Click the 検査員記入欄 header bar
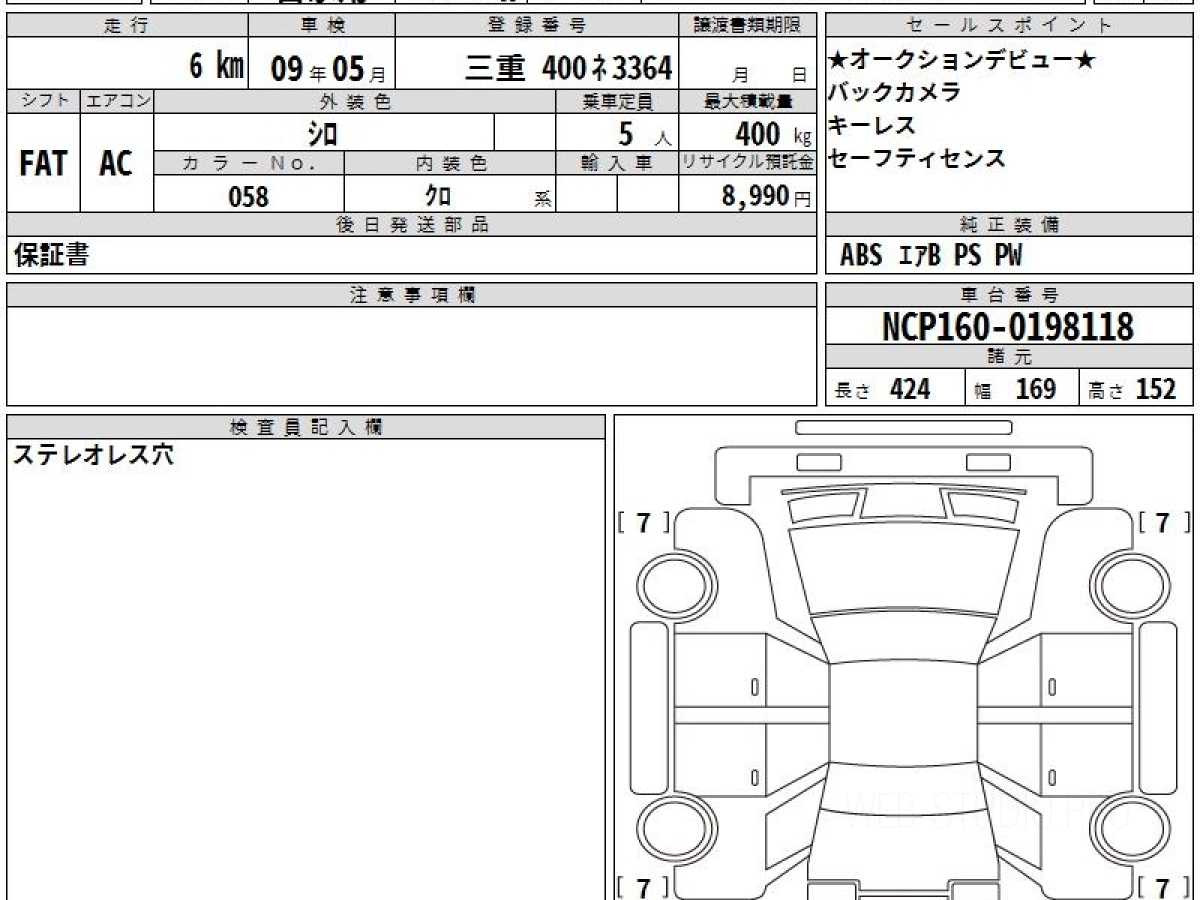The height and width of the screenshot is (900, 1200). click(306, 426)
